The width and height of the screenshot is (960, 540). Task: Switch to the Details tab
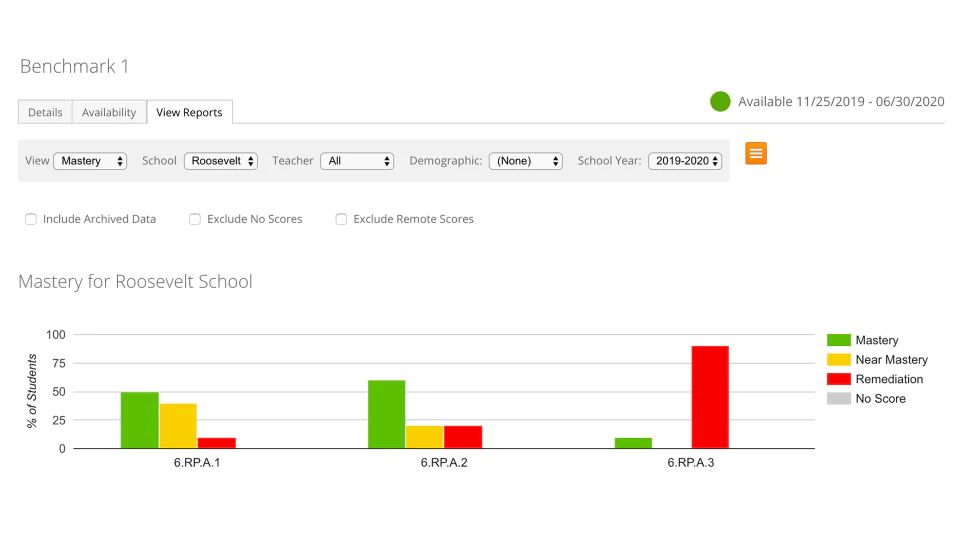pos(45,112)
